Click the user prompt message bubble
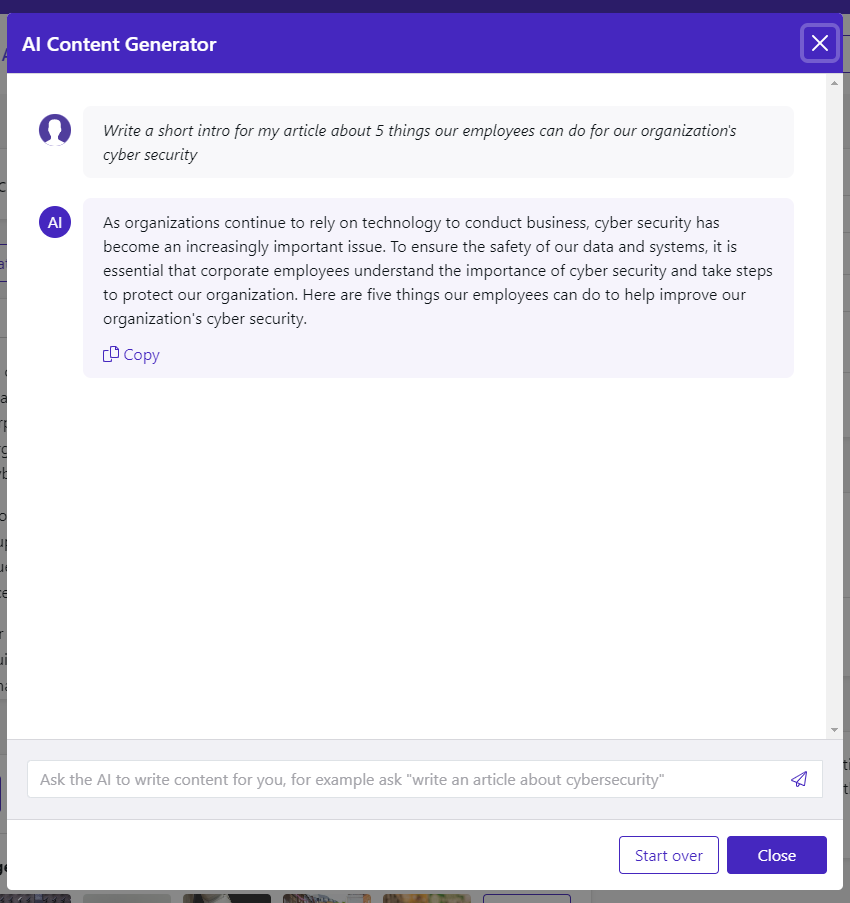This screenshot has width=850, height=903. (x=438, y=142)
